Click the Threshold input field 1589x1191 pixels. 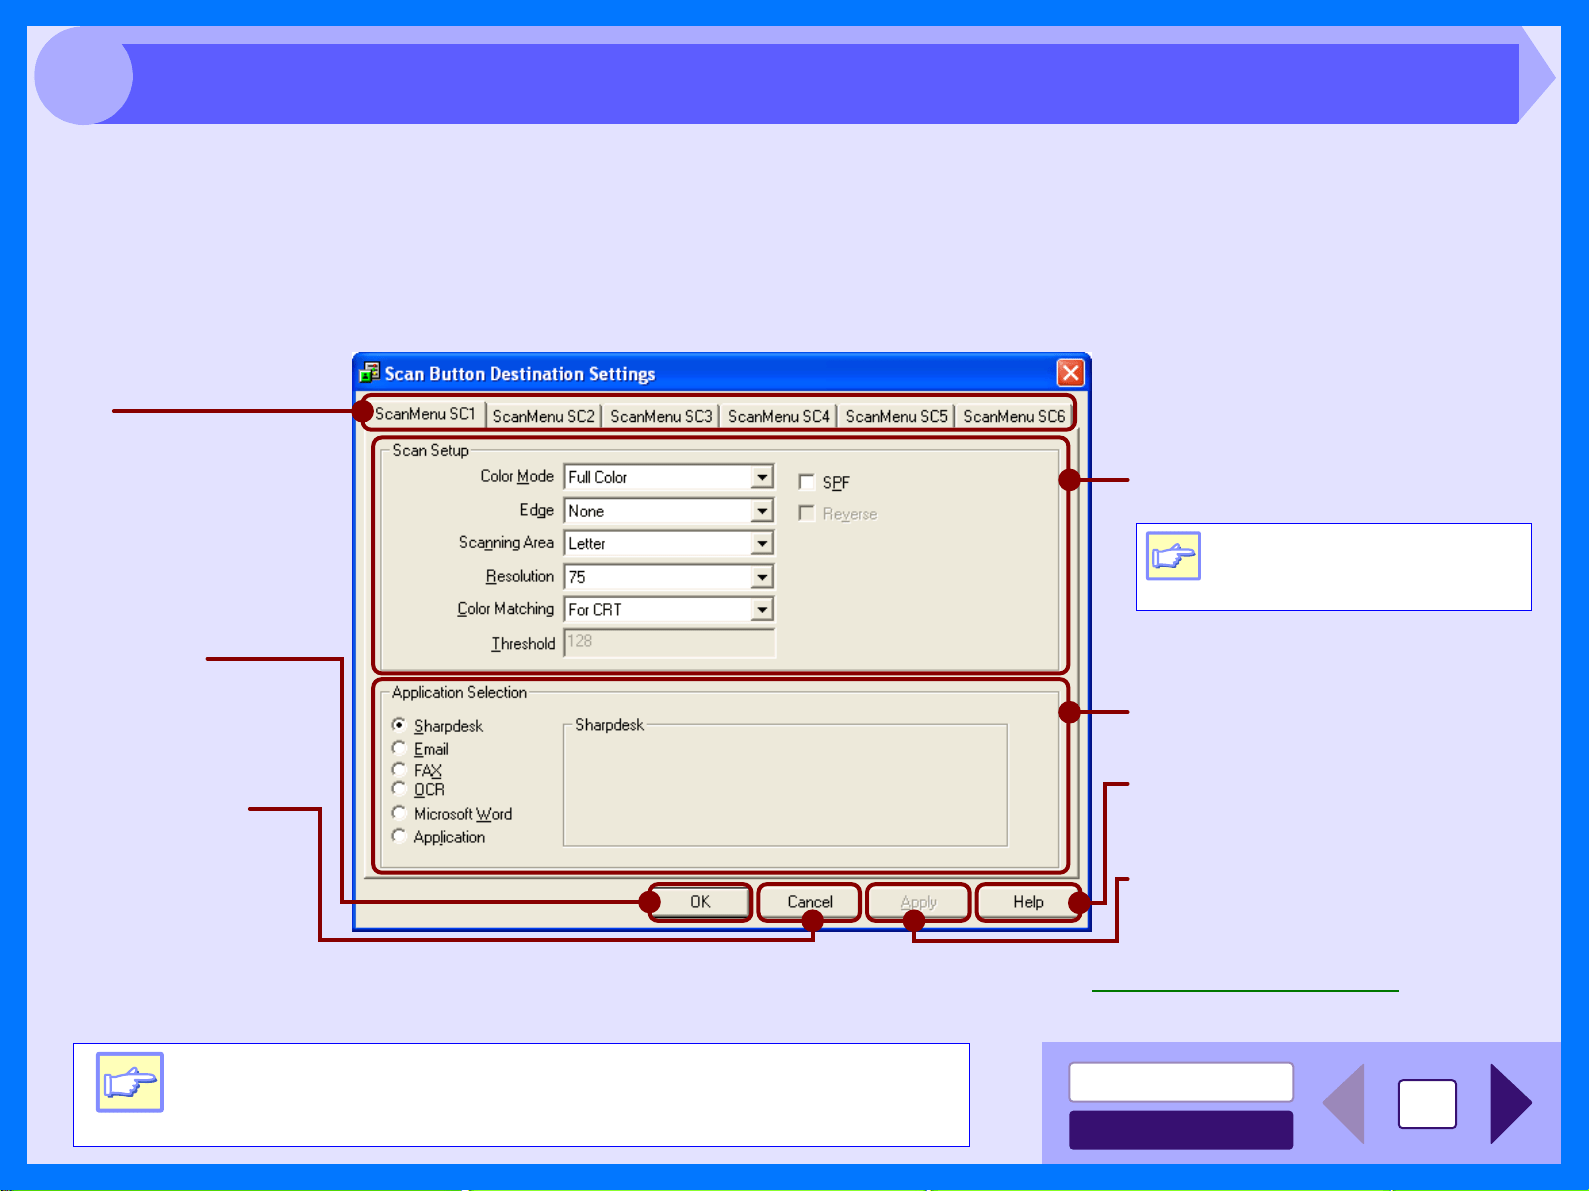point(669,642)
